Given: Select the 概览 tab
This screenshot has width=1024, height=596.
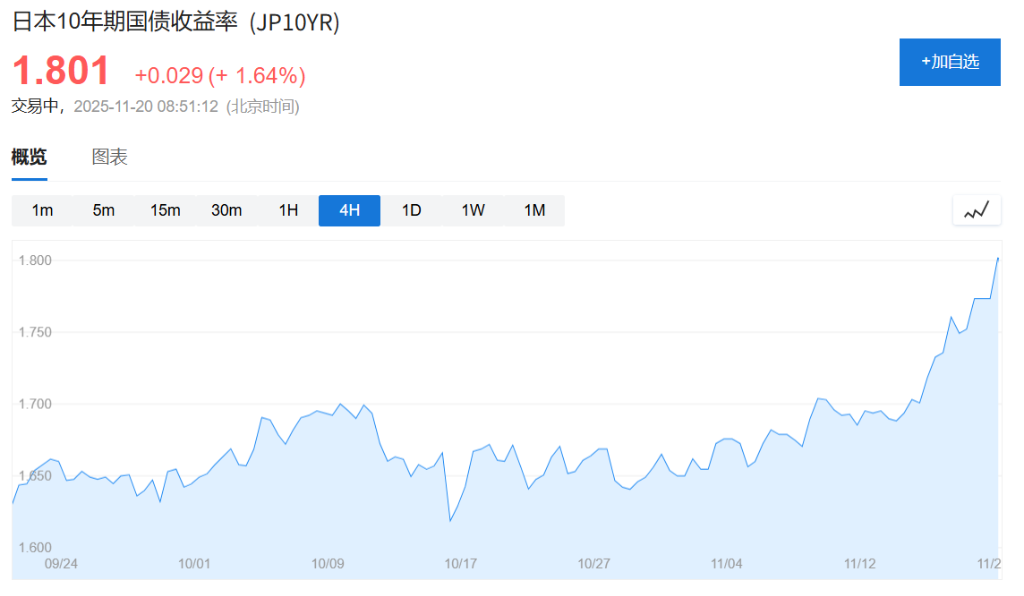Looking at the screenshot, I should [x=29, y=157].
